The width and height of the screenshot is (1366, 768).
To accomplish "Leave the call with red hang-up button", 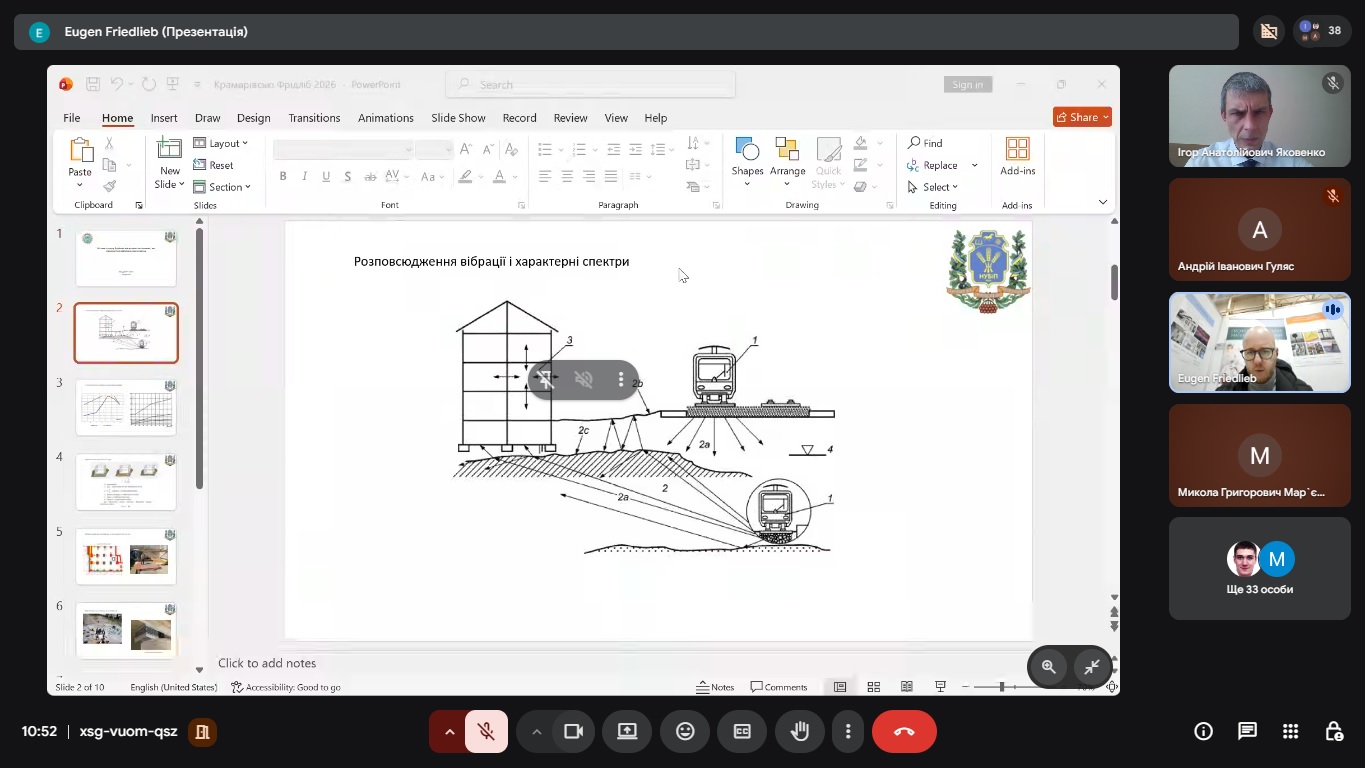I will (x=904, y=732).
